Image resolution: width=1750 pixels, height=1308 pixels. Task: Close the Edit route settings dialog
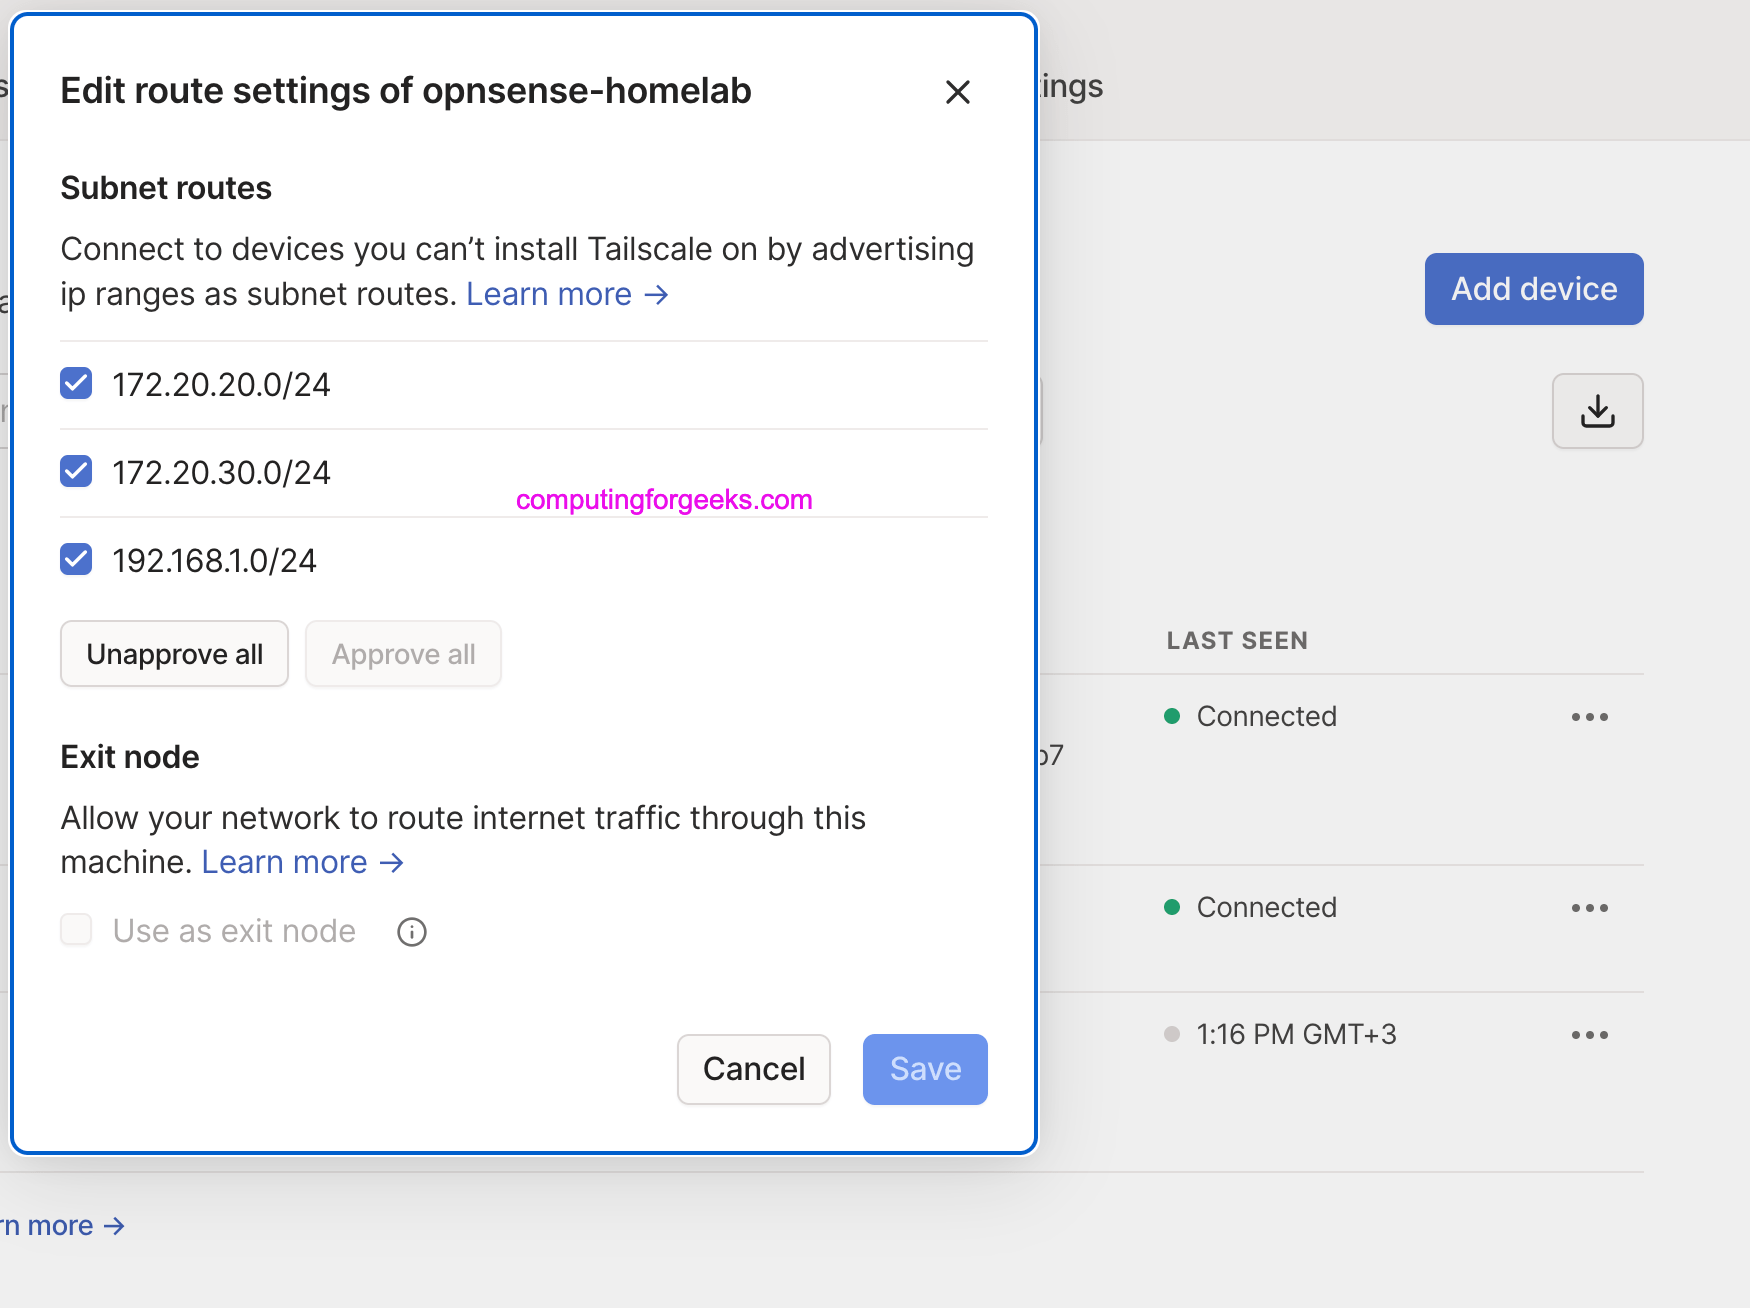tap(957, 92)
